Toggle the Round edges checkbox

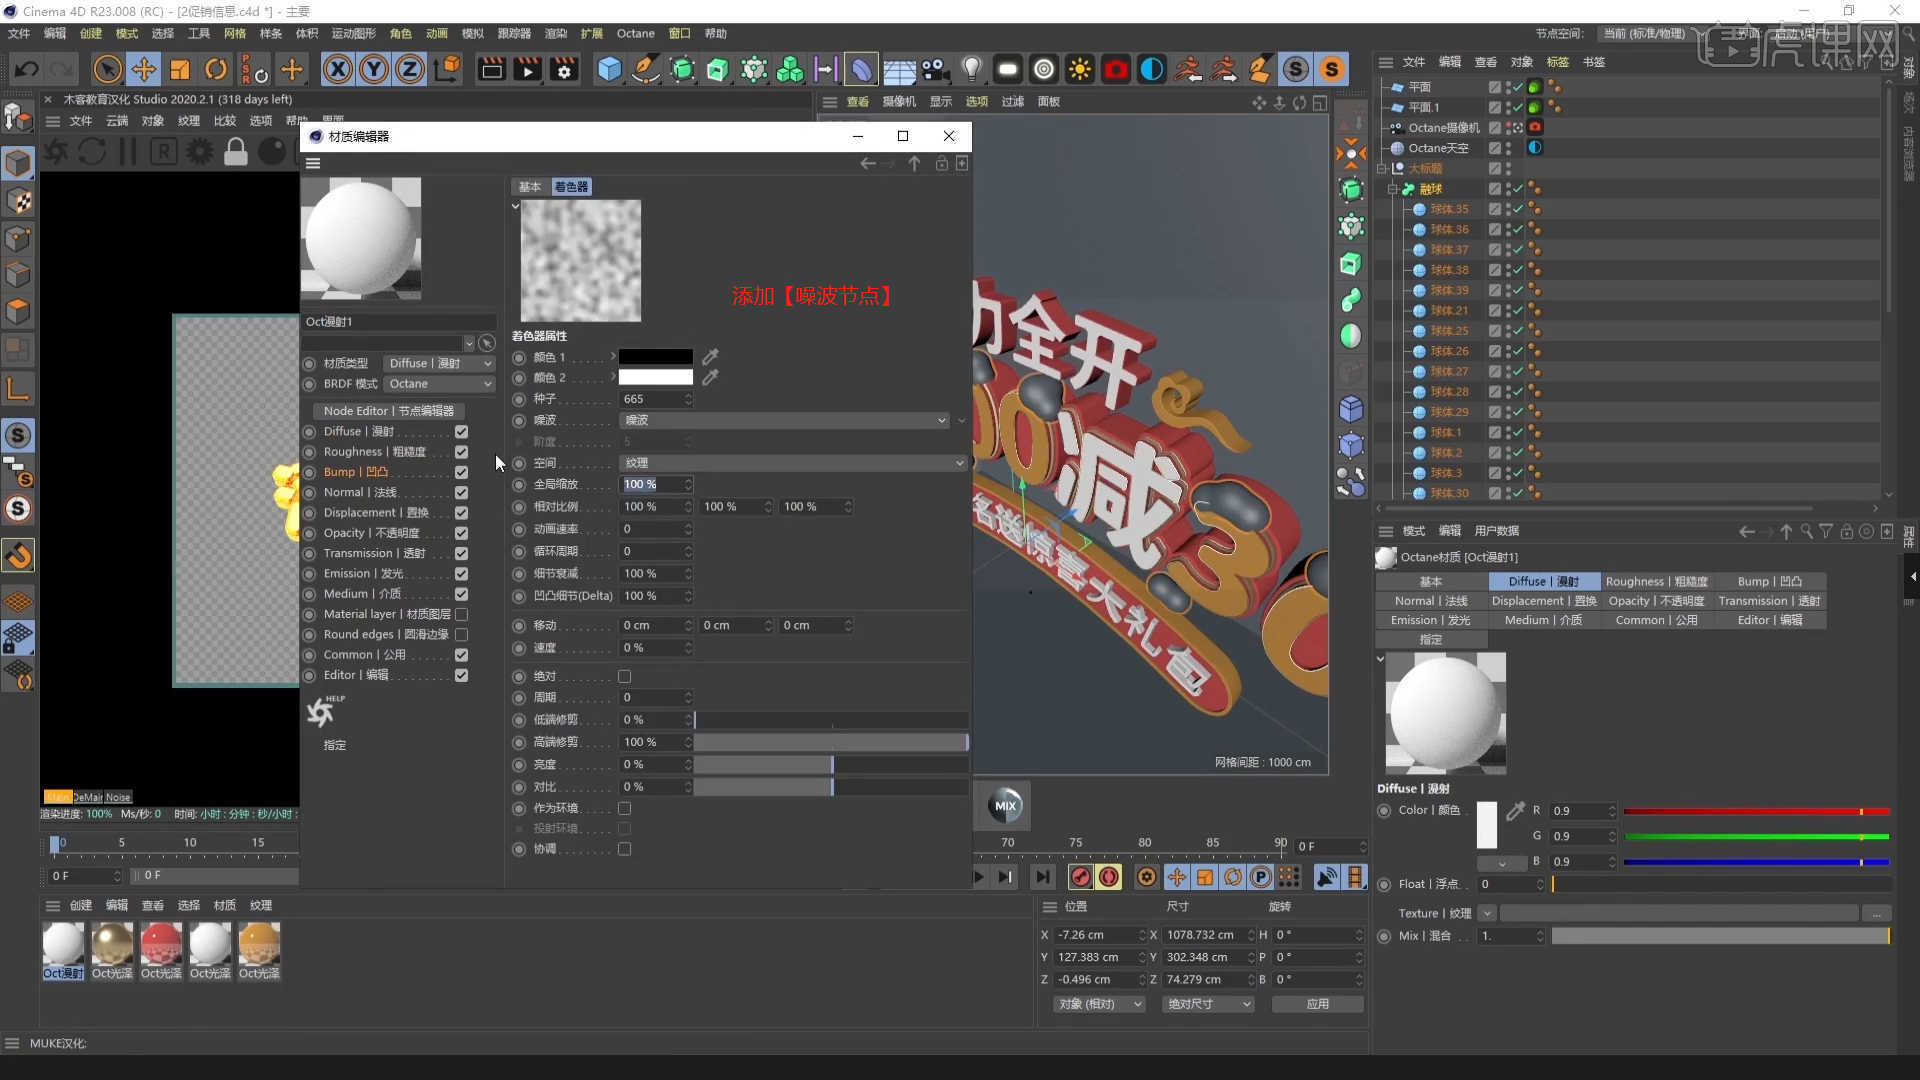(x=461, y=634)
